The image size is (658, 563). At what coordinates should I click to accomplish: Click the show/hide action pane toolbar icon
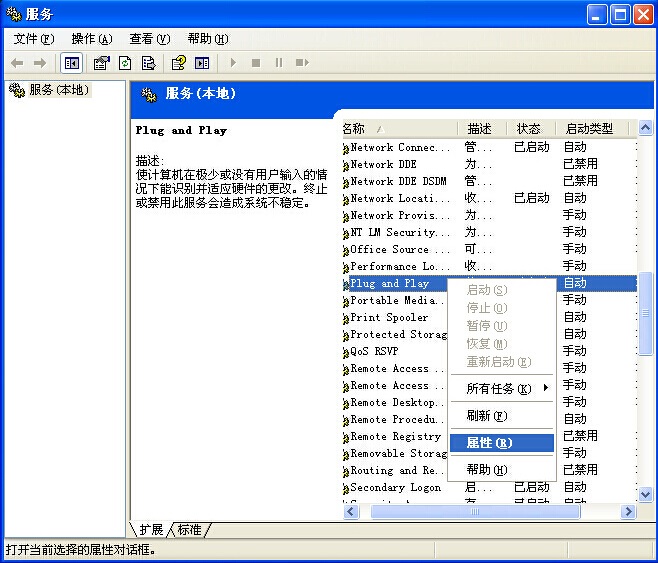pyautogui.click(x=202, y=63)
